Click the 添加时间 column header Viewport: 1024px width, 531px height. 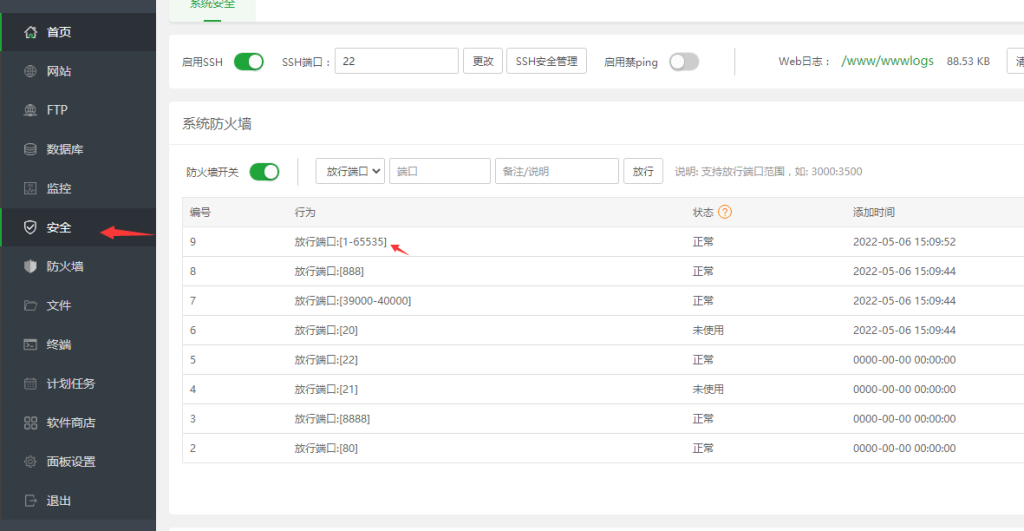pos(874,212)
